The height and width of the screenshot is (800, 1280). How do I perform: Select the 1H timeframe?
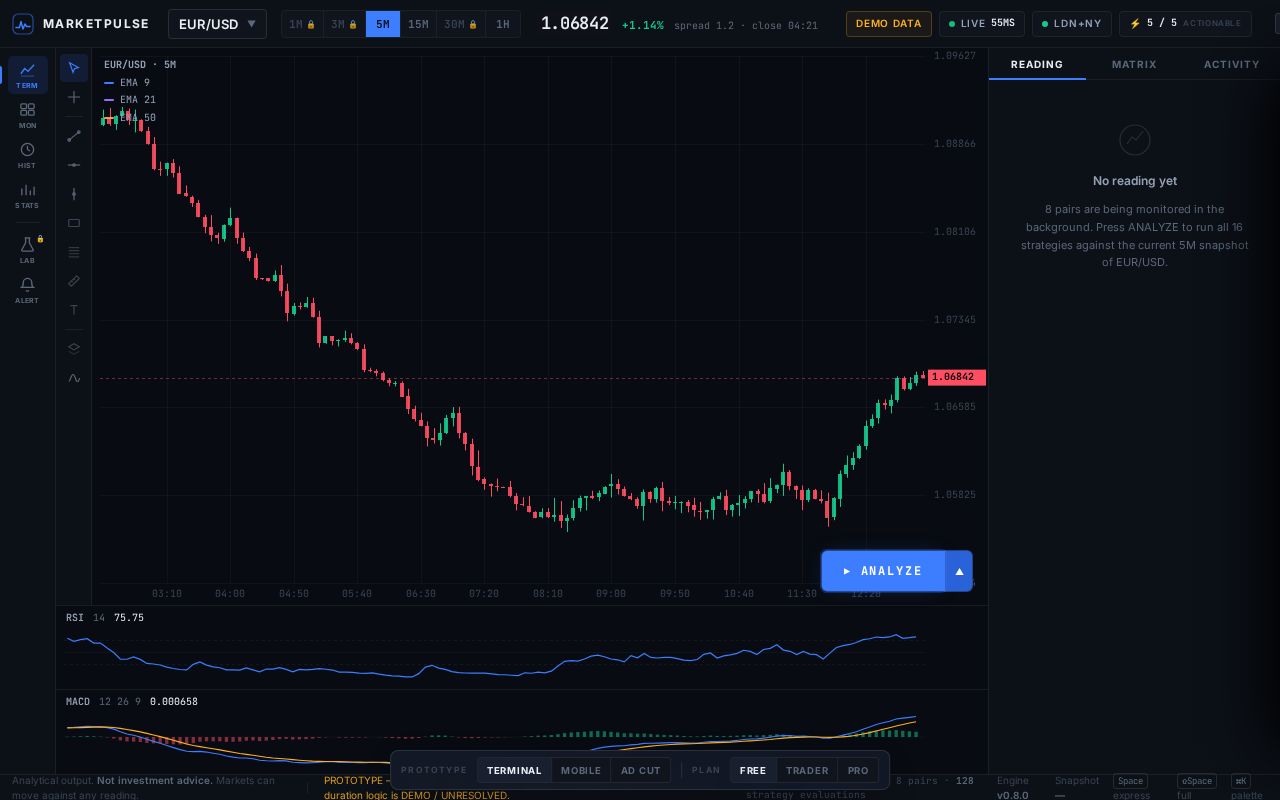tap(503, 24)
